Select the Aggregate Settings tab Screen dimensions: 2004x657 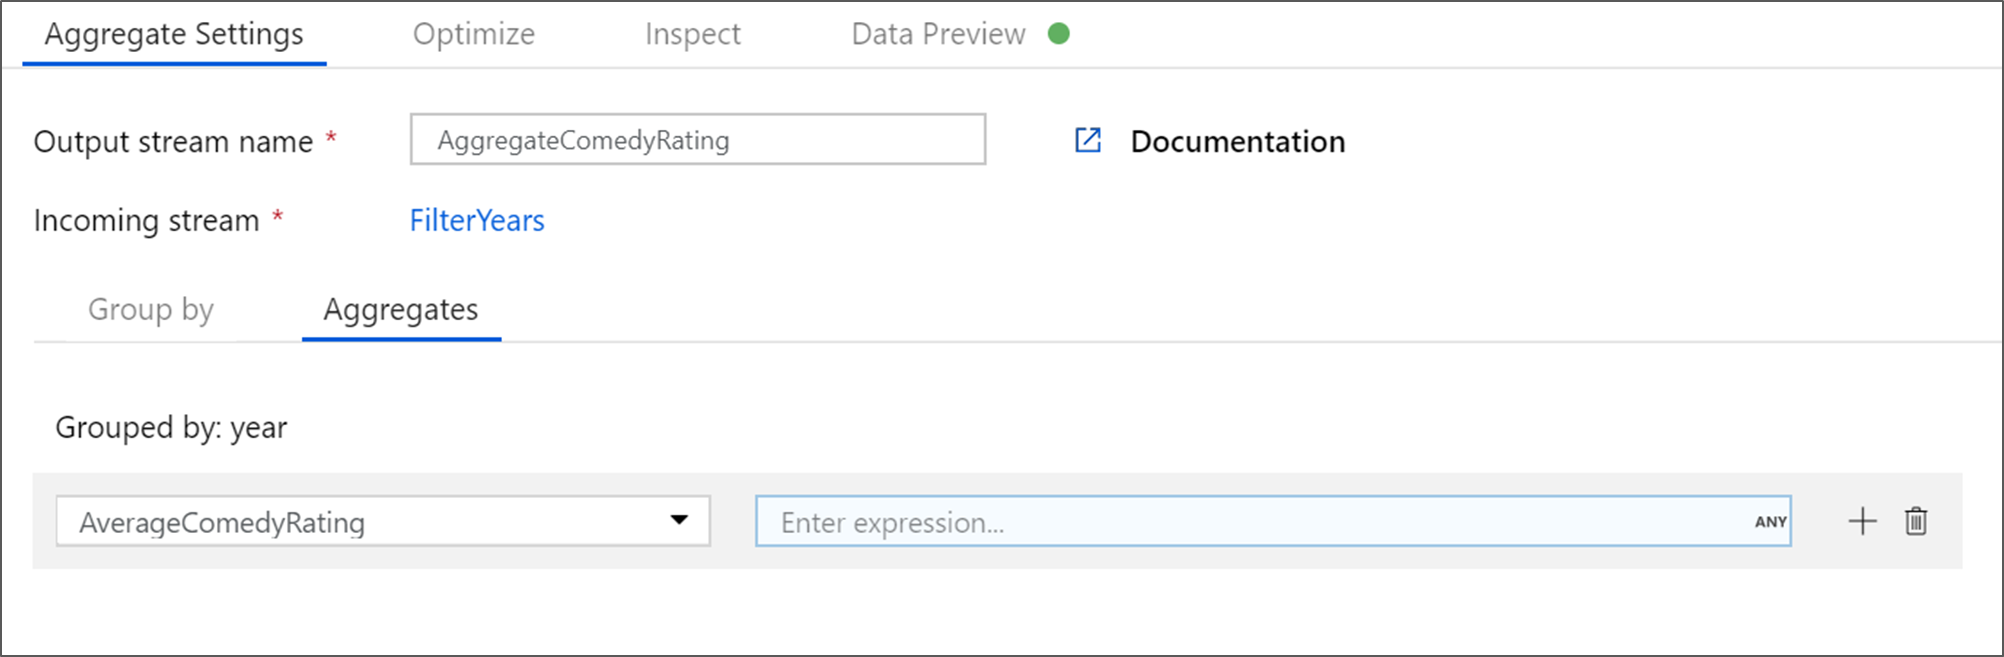[174, 34]
